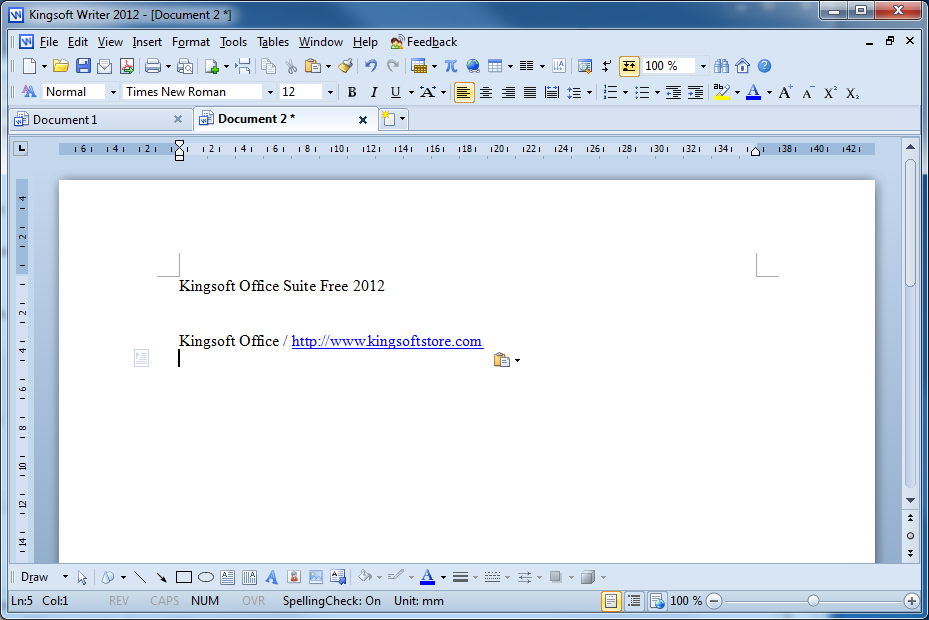The height and width of the screenshot is (620, 929).
Task: Click the zoom in plus button
Action: point(911,601)
